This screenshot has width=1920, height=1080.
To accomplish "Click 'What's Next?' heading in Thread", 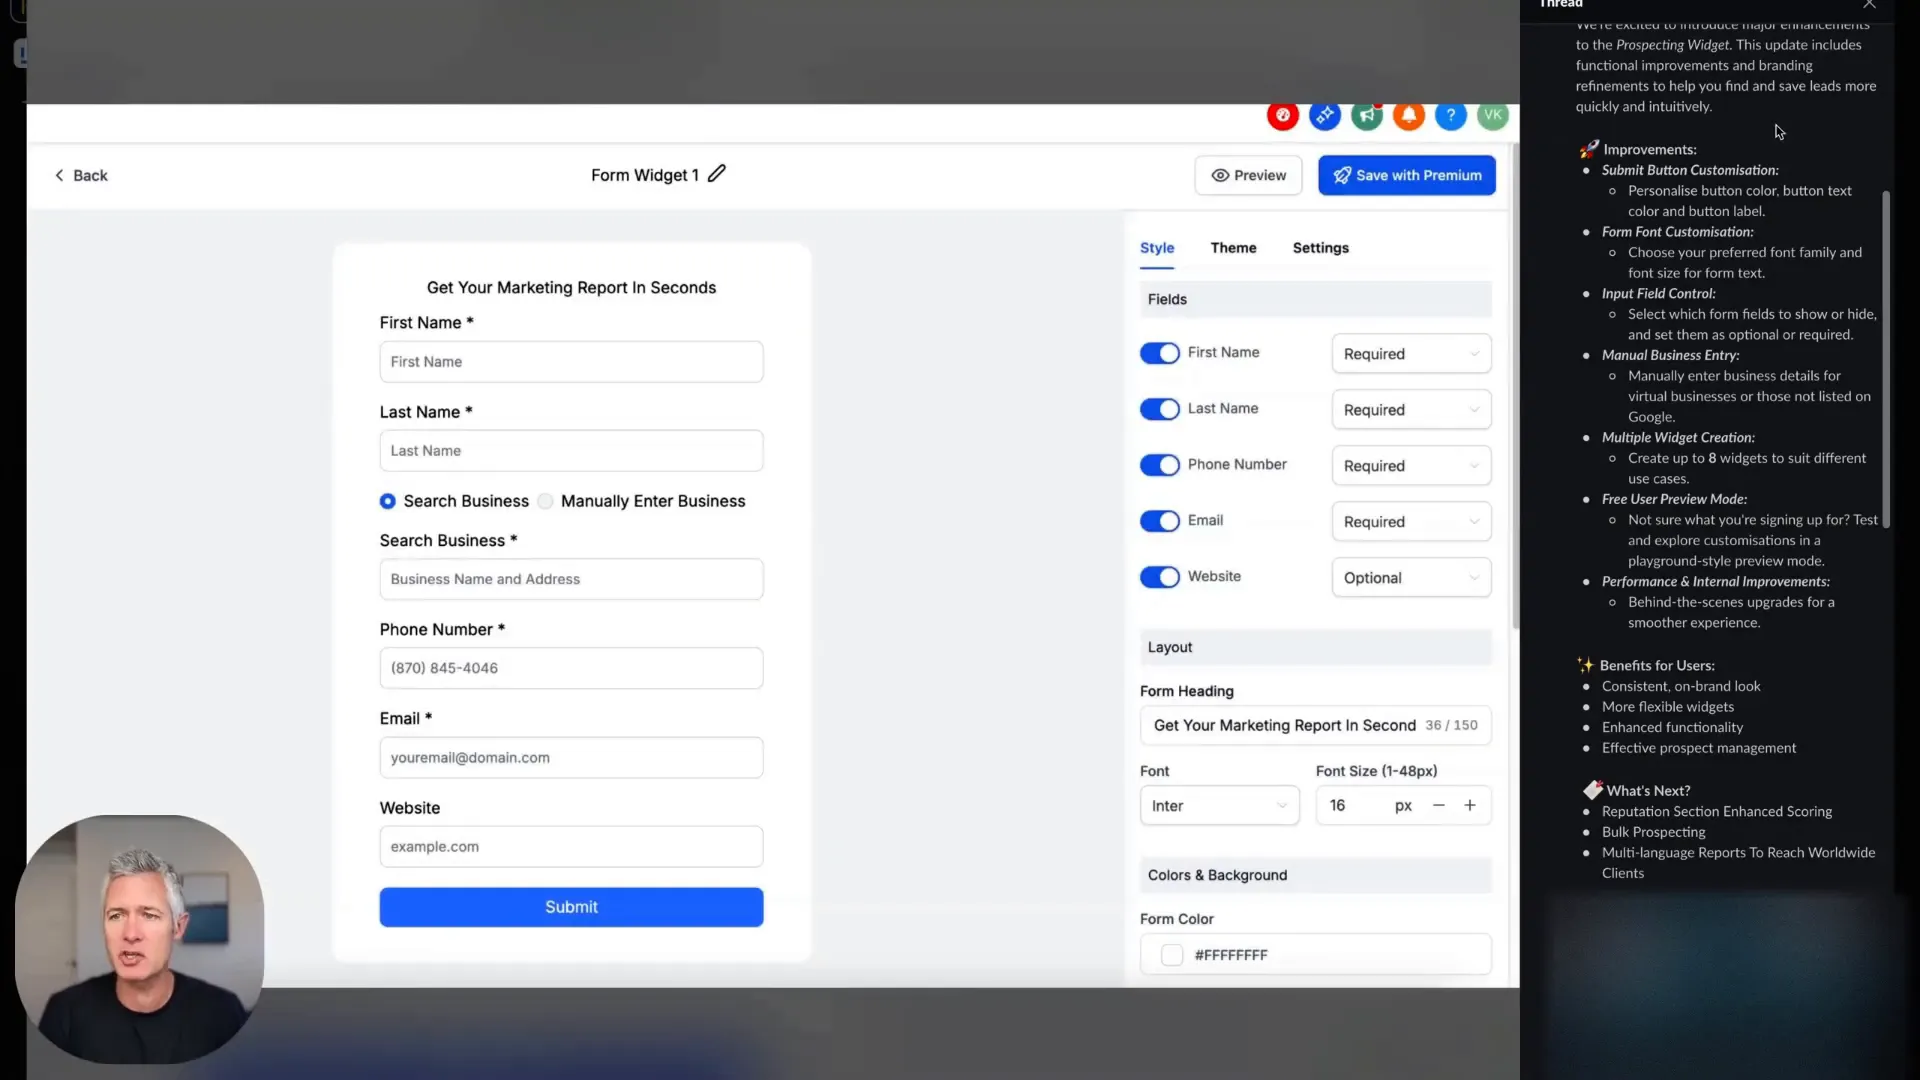I will [1647, 791].
